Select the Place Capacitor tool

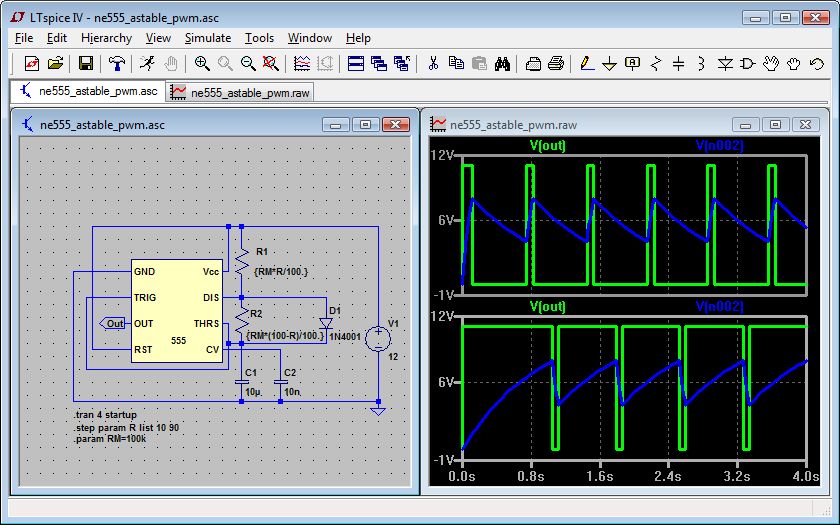pos(678,64)
